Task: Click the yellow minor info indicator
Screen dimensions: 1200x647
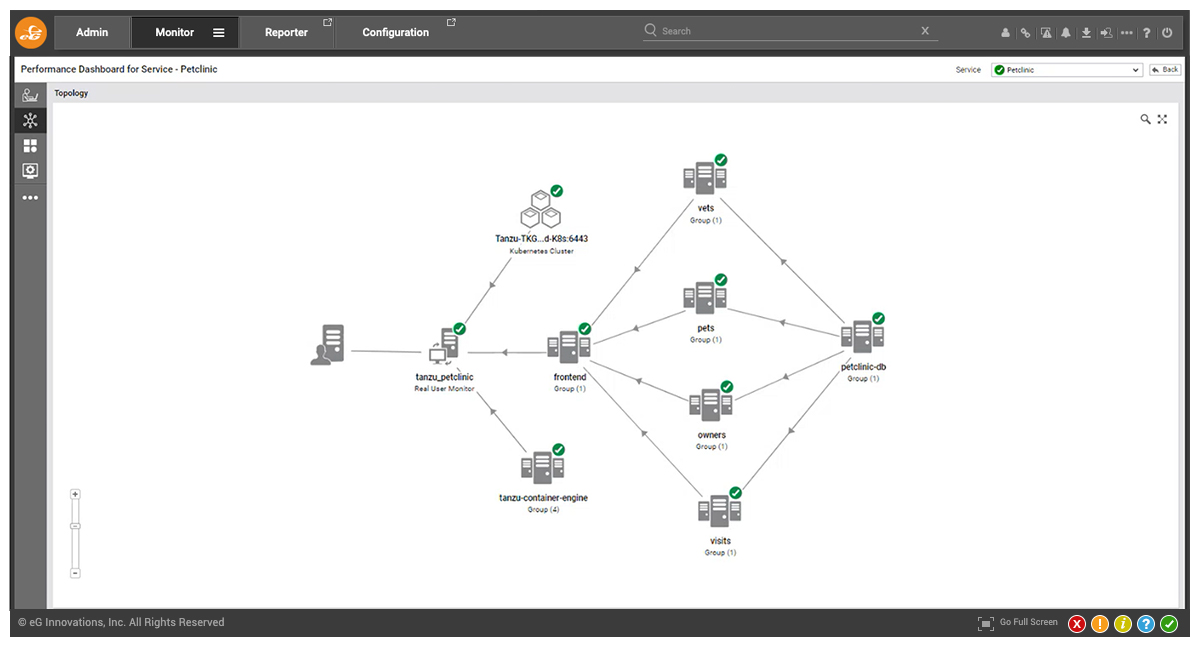Action: [1123, 624]
